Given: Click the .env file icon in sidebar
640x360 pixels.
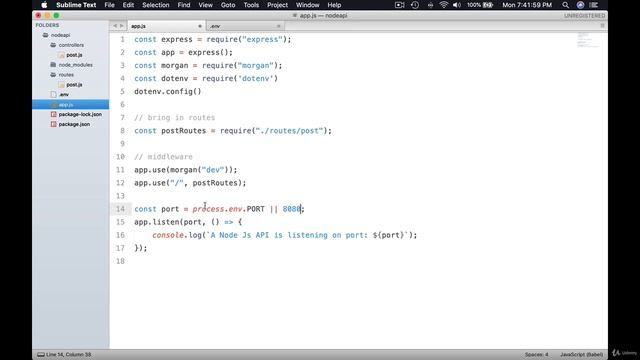Looking at the screenshot, I should (53, 94).
